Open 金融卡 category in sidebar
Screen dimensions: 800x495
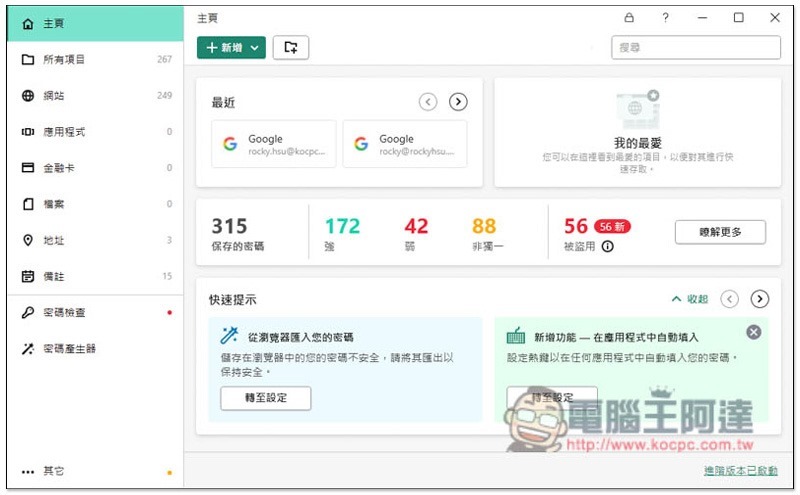point(58,168)
